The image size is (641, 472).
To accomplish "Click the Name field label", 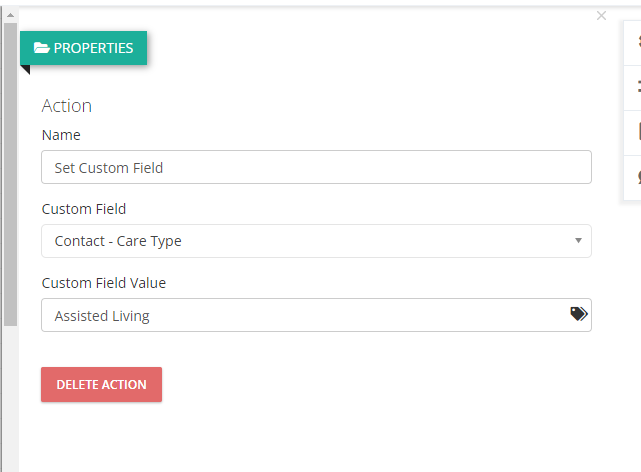I will click(x=61, y=135).
